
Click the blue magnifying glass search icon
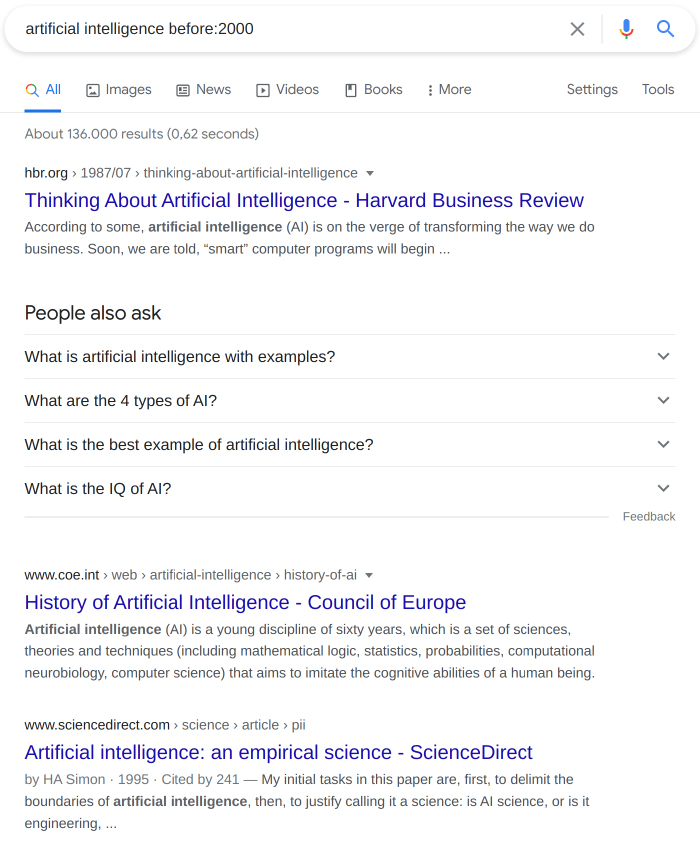[665, 29]
